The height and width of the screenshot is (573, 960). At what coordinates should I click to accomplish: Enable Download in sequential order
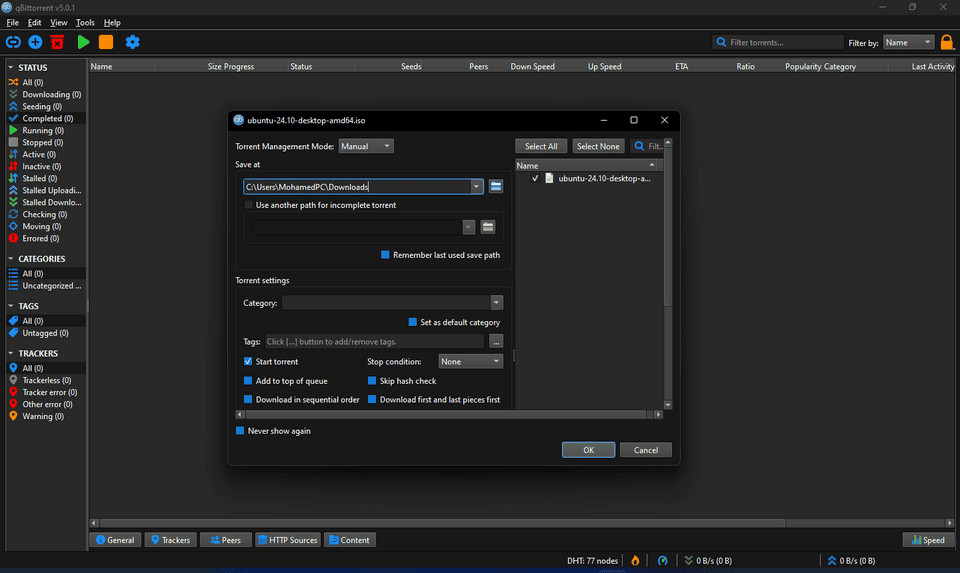(248, 399)
